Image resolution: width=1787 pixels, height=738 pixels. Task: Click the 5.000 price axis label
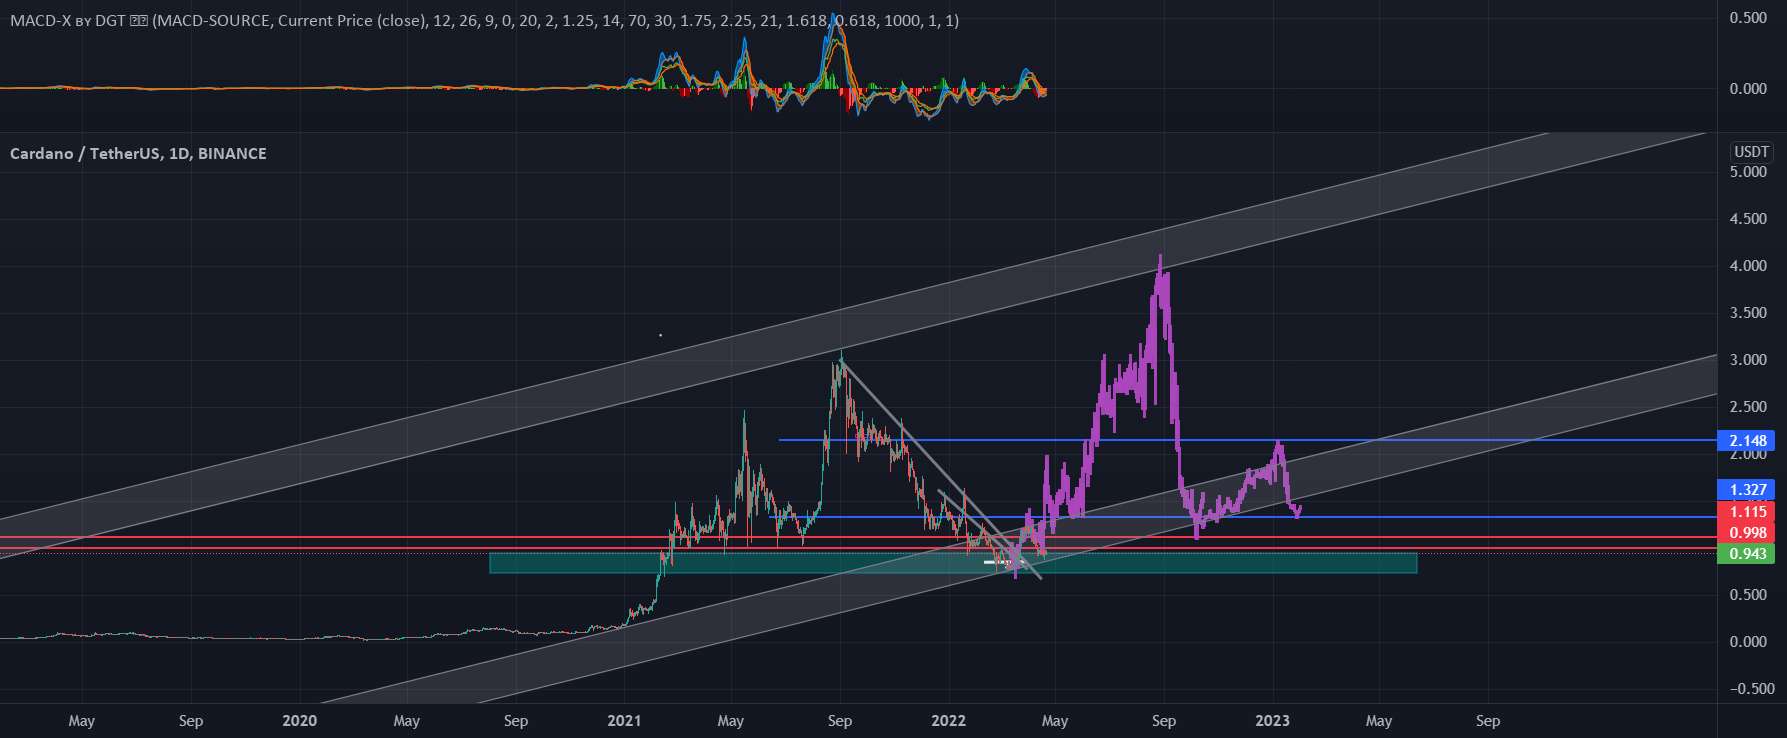(1748, 172)
